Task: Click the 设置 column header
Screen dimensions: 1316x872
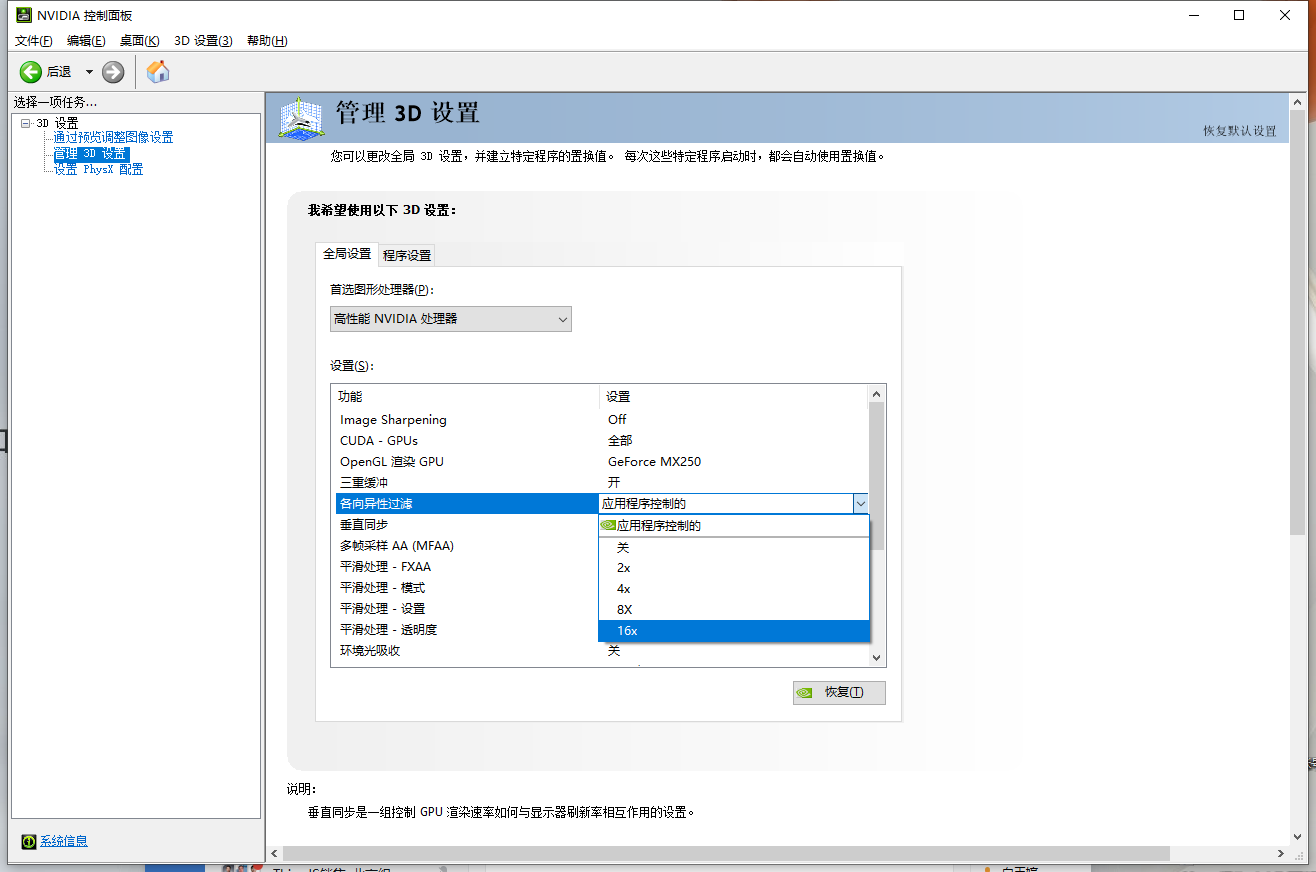Action: pyautogui.click(x=733, y=397)
